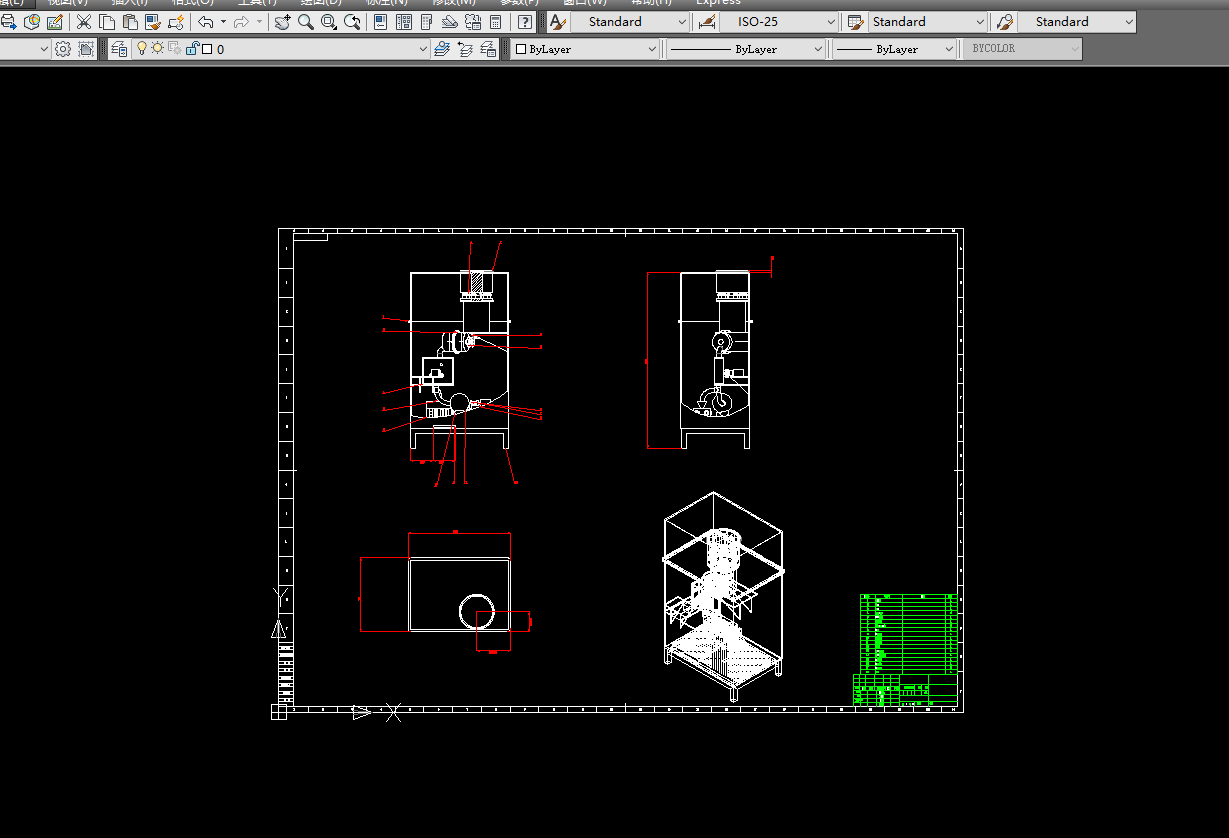Open the Layer Properties Manager

click(x=120, y=48)
